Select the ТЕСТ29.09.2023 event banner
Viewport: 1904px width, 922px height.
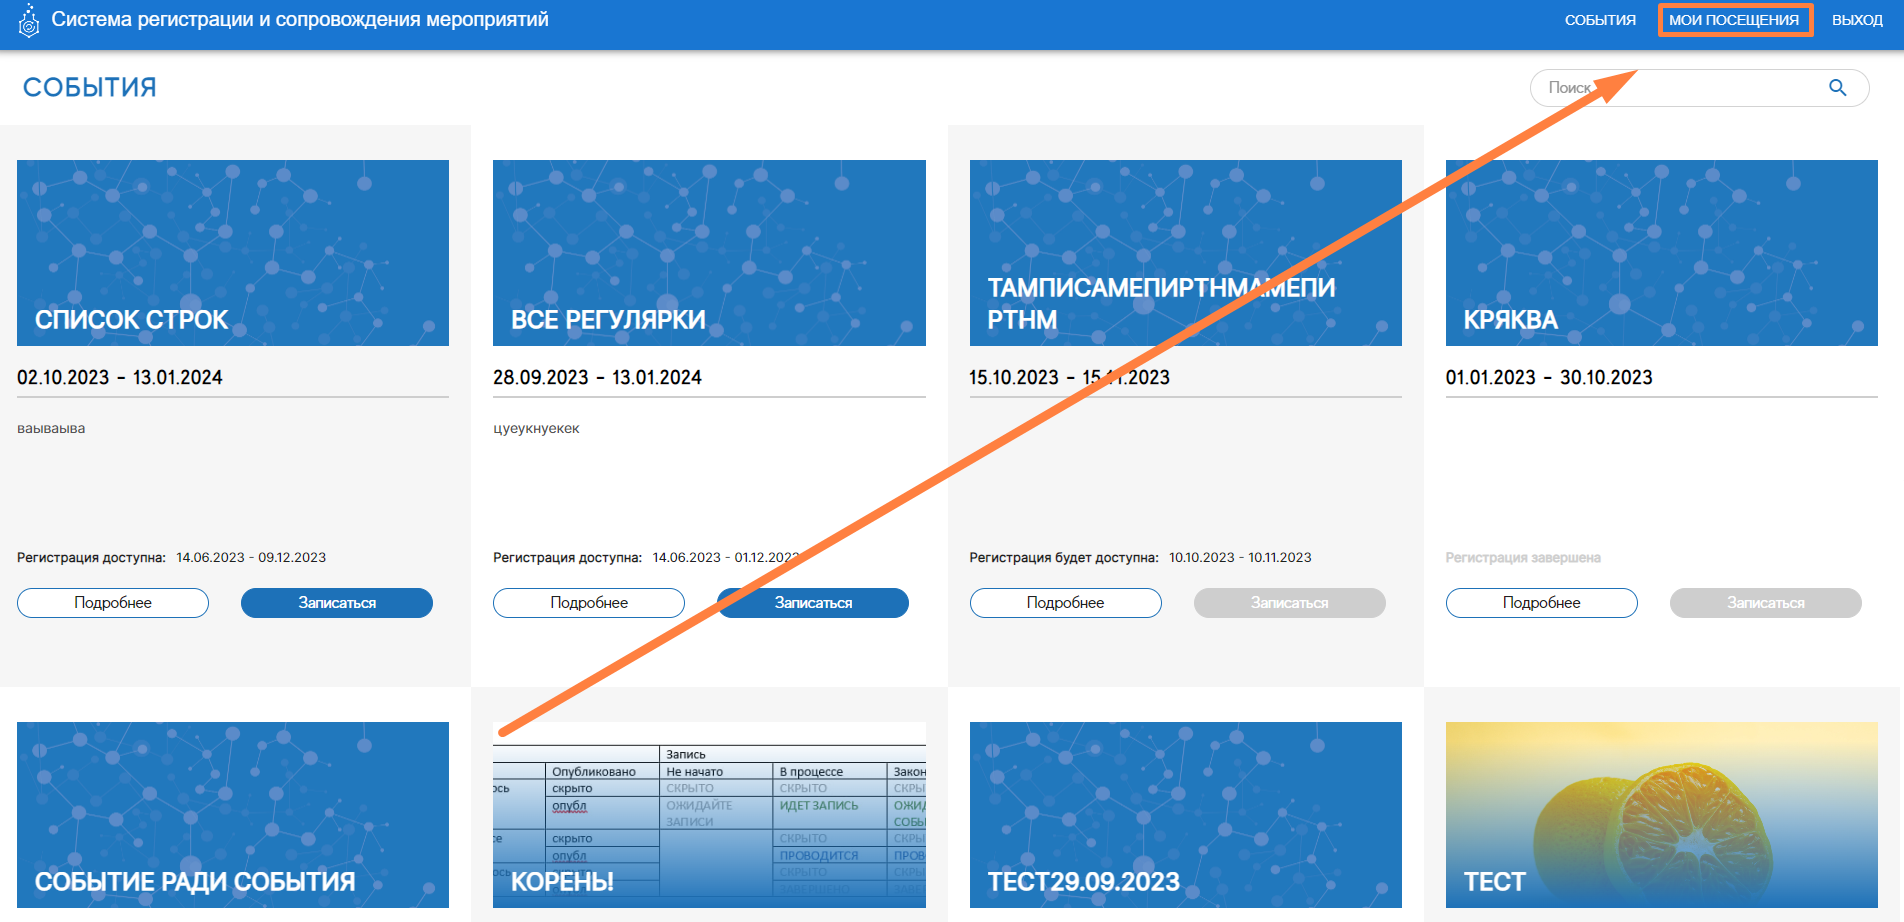(1185, 814)
